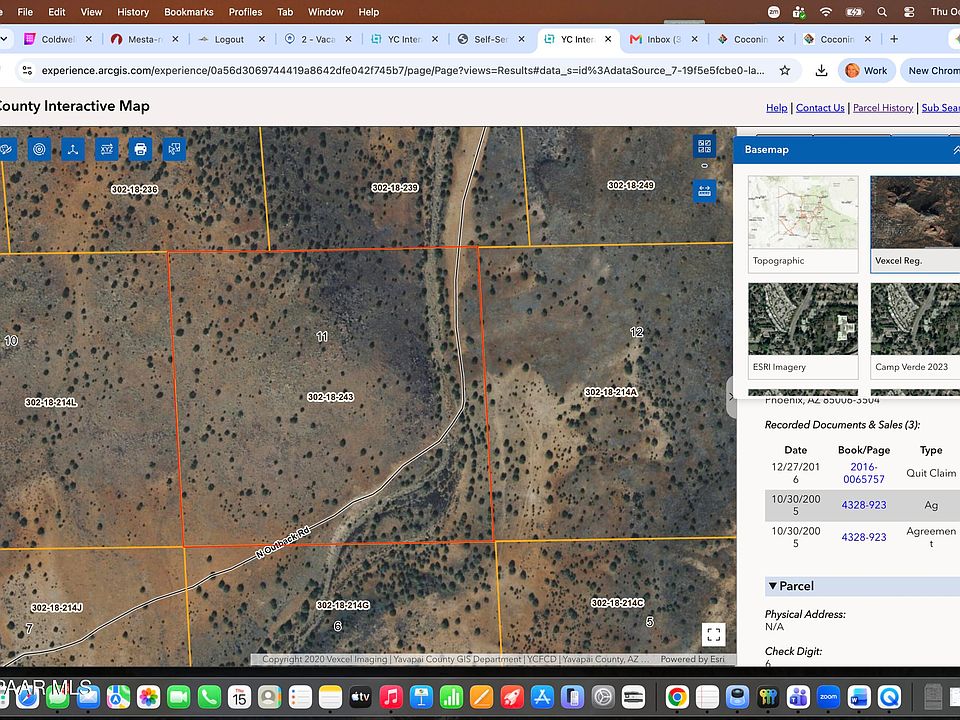
Task: Open FaceTime from the Dock
Action: pyautogui.click(x=178, y=697)
